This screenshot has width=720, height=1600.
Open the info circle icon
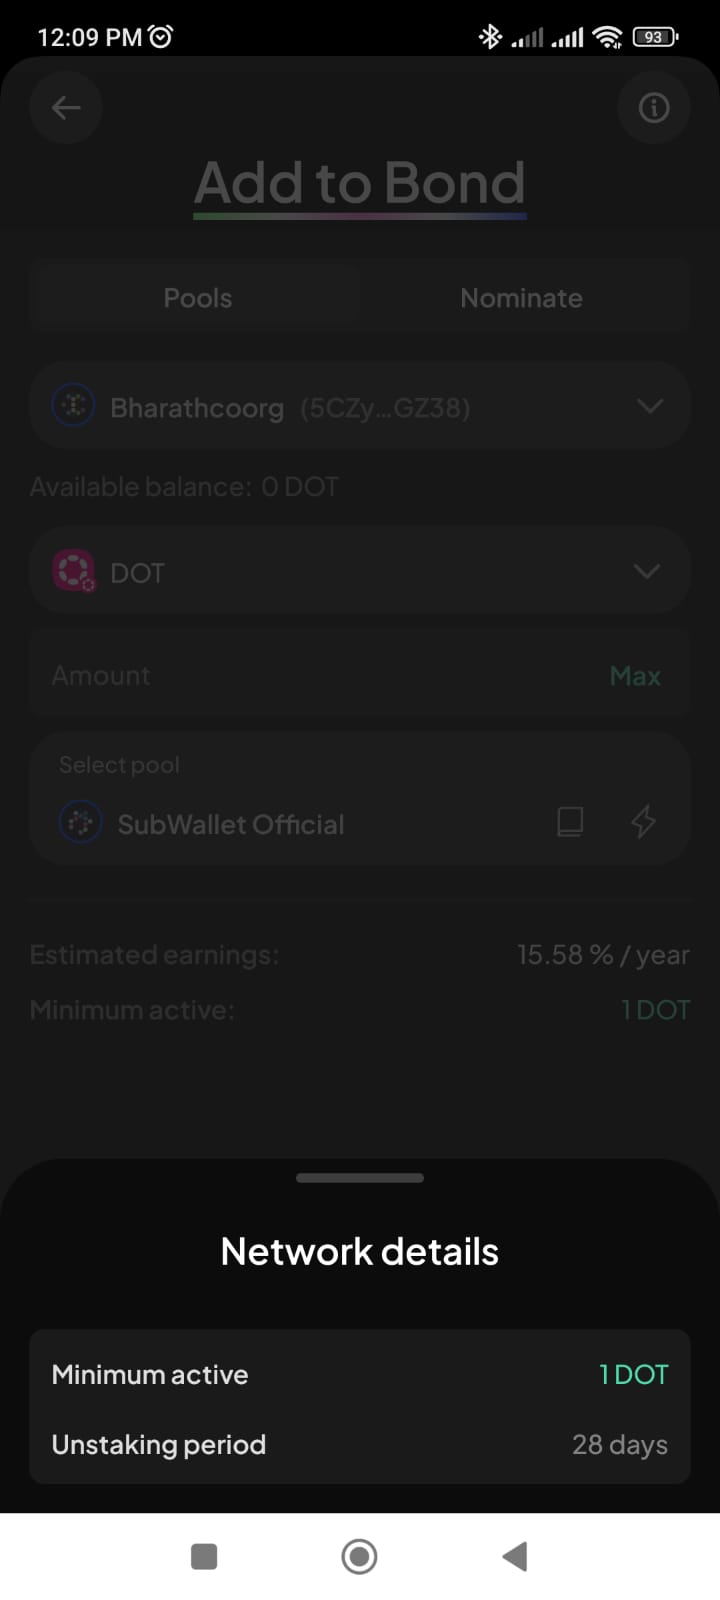coord(654,107)
